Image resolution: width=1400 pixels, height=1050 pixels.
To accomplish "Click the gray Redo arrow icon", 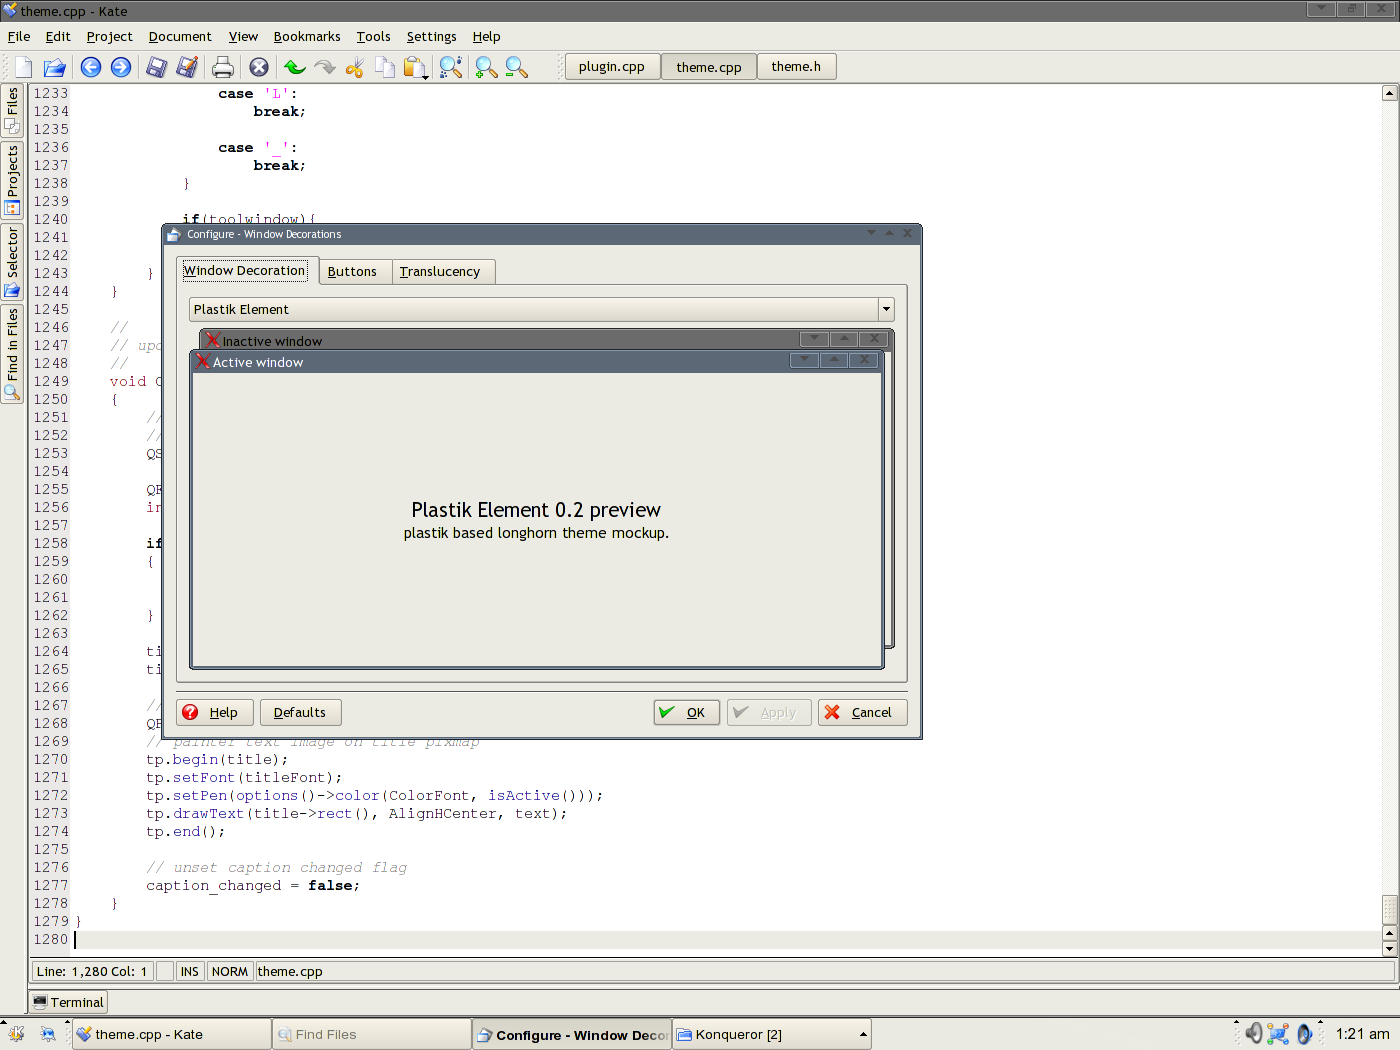I will 325,67.
